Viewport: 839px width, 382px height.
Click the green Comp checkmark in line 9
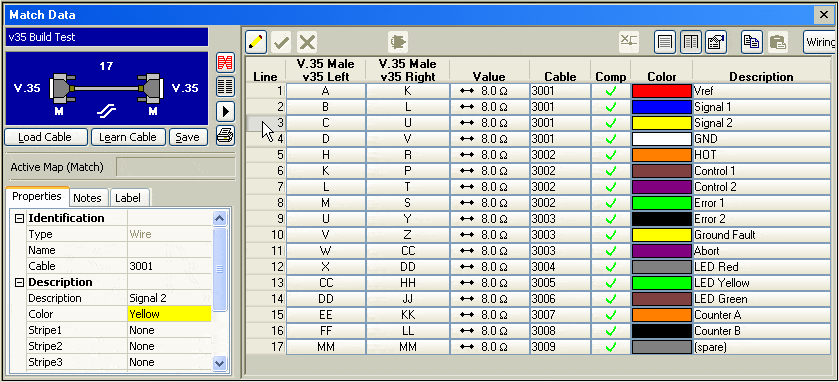[x=611, y=219]
